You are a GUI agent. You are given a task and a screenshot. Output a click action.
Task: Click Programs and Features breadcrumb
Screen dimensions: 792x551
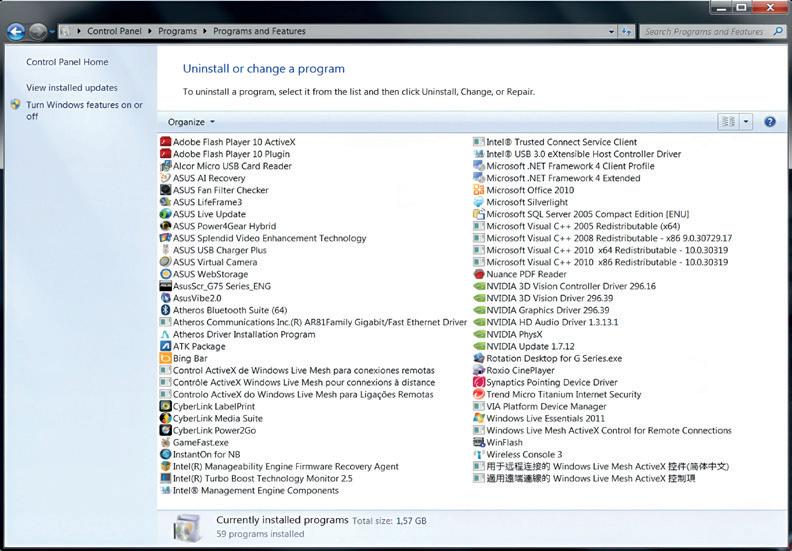(259, 31)
